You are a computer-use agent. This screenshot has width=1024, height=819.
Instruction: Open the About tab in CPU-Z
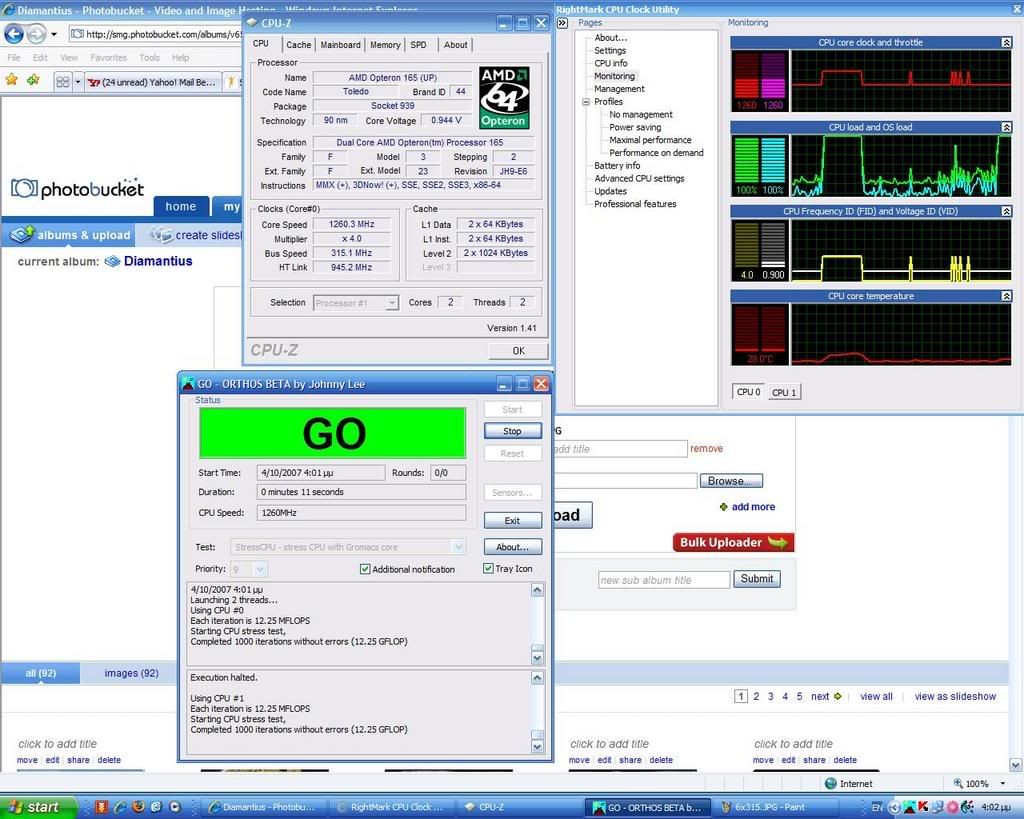(455, 45)
